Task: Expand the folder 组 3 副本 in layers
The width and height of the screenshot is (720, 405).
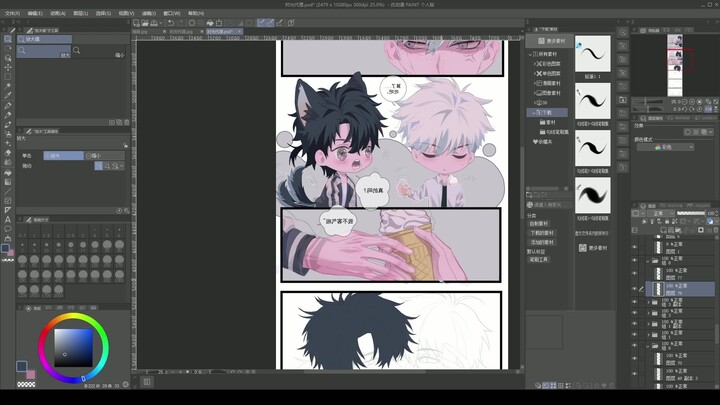Action: (648, 302)
